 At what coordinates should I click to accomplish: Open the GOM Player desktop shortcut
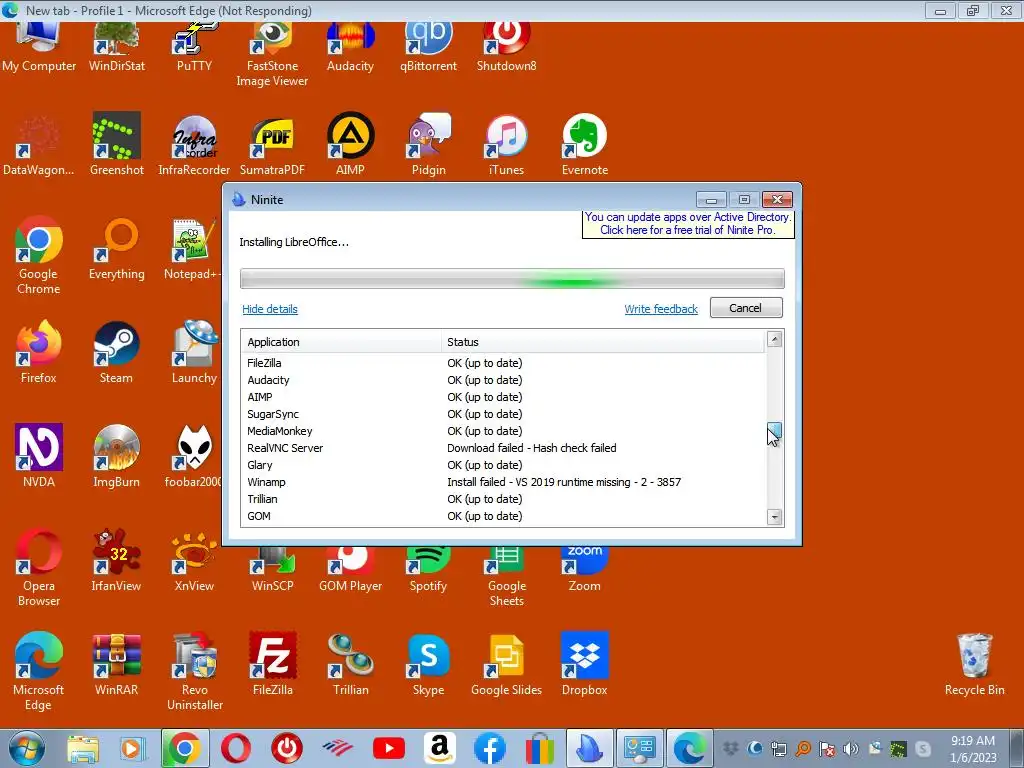tap(351, 568)
